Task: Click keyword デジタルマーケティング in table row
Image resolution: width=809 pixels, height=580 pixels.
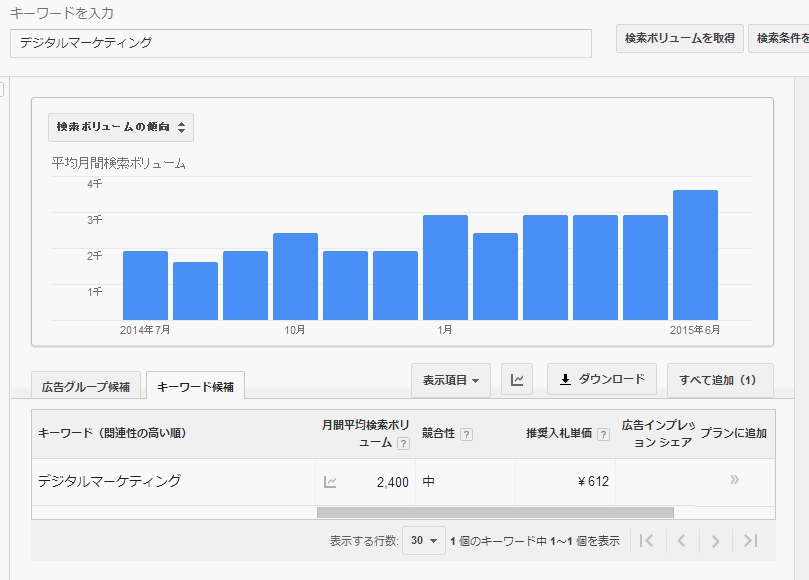Action: [109, 481]
